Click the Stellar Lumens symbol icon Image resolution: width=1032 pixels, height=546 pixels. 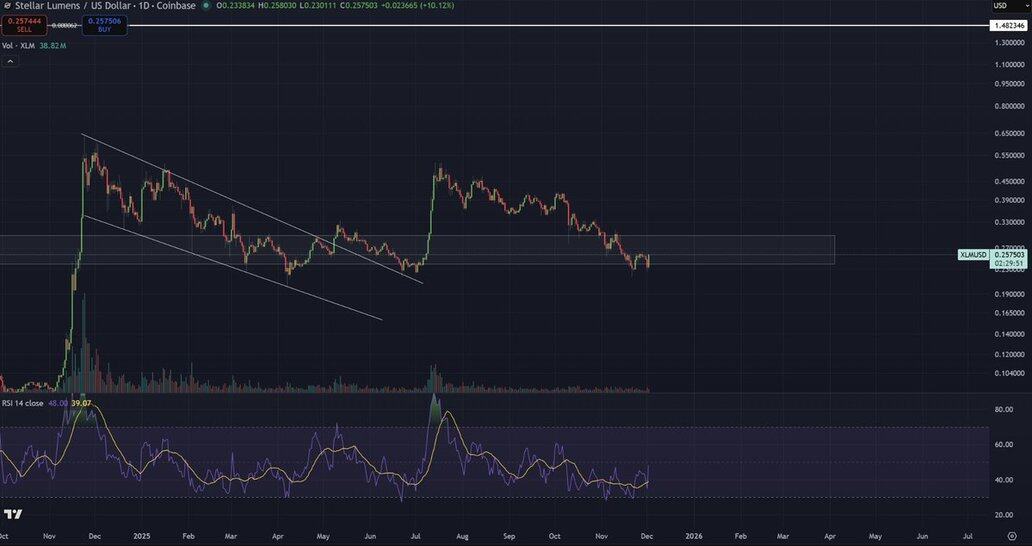tap(6, 6)
